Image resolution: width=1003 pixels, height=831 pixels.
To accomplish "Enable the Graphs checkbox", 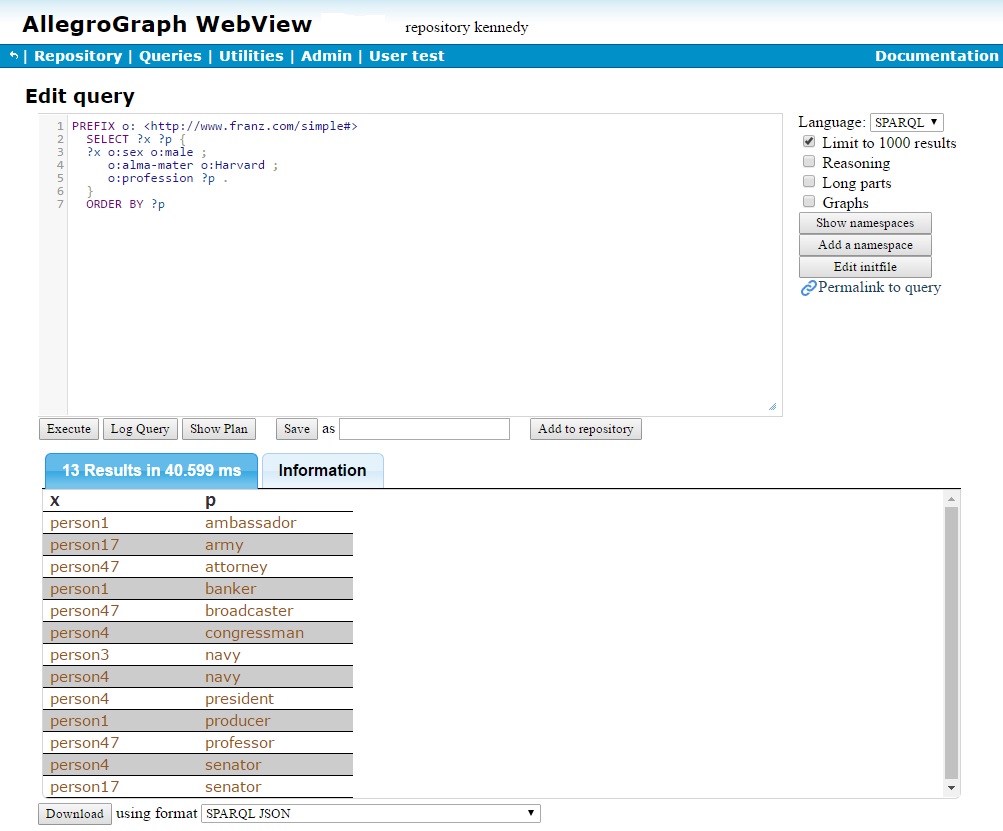I will [809, 202].
